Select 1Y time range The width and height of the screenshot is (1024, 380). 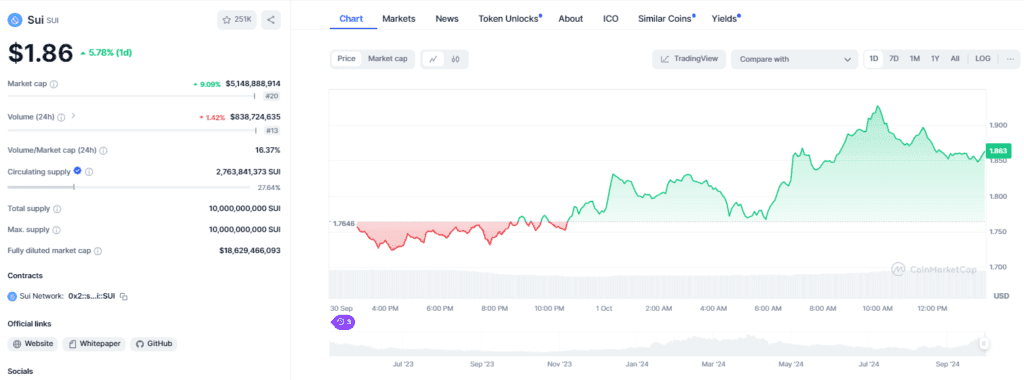pos(935,59)
